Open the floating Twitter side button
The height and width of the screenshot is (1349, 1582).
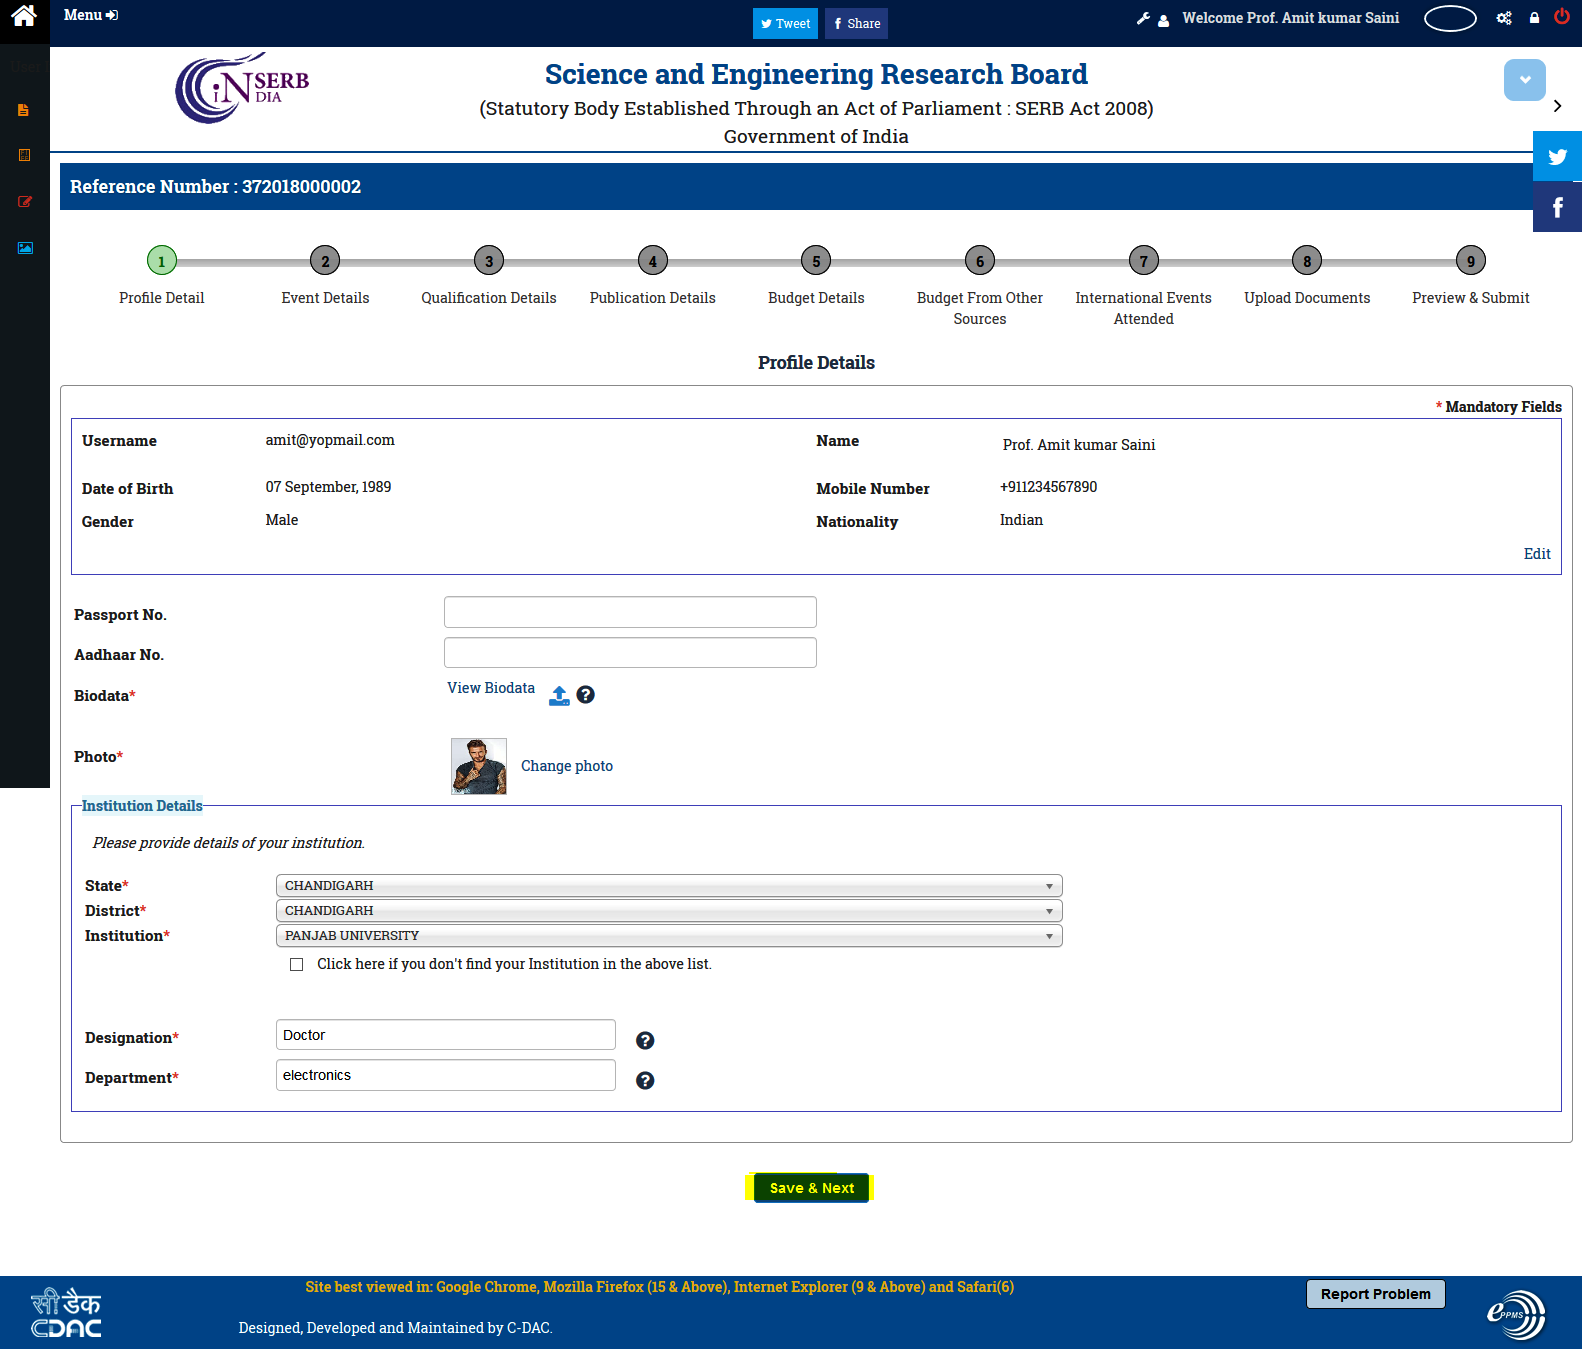click(1557, 157)
